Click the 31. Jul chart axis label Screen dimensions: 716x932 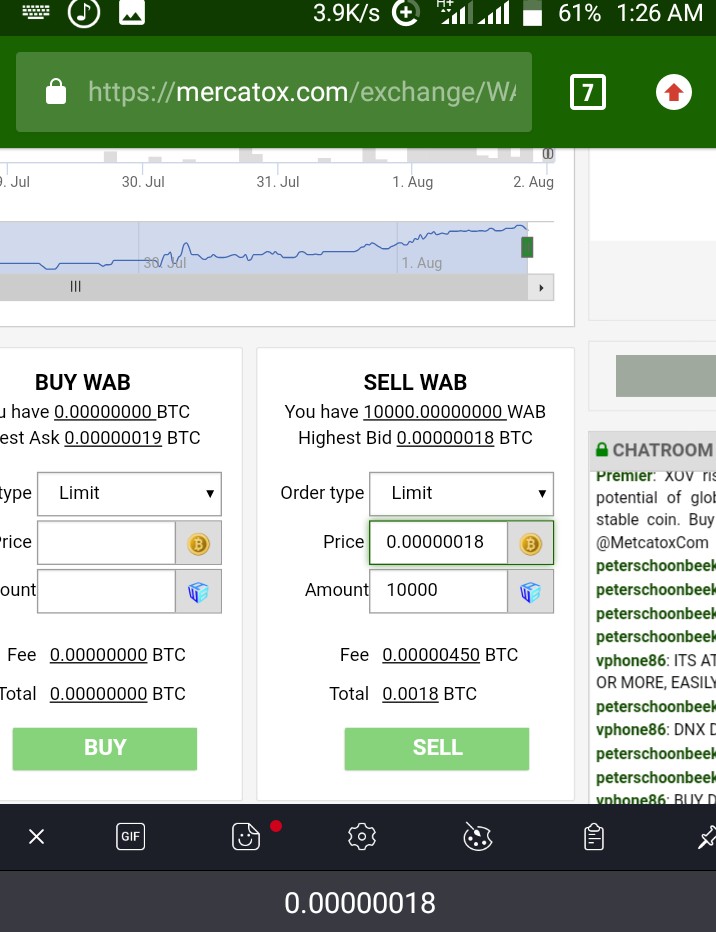pos(277,182)
